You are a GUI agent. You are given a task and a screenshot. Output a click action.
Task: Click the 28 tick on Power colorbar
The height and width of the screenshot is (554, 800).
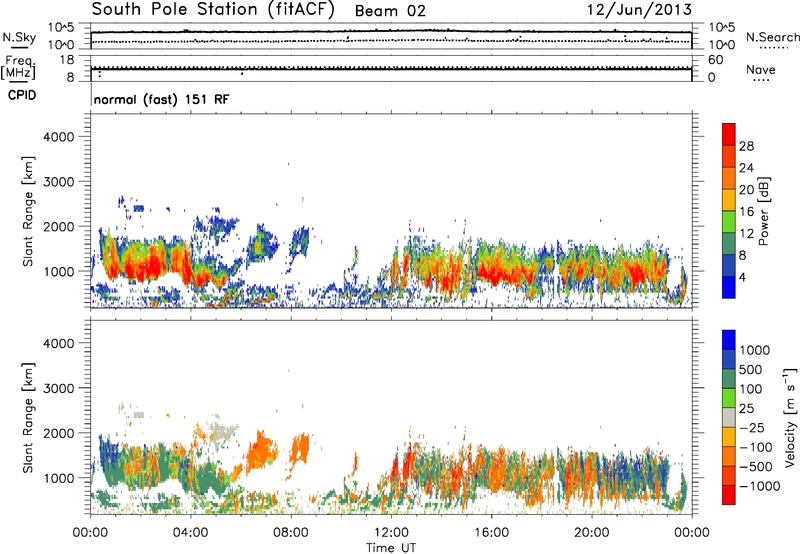click(746, 146)
